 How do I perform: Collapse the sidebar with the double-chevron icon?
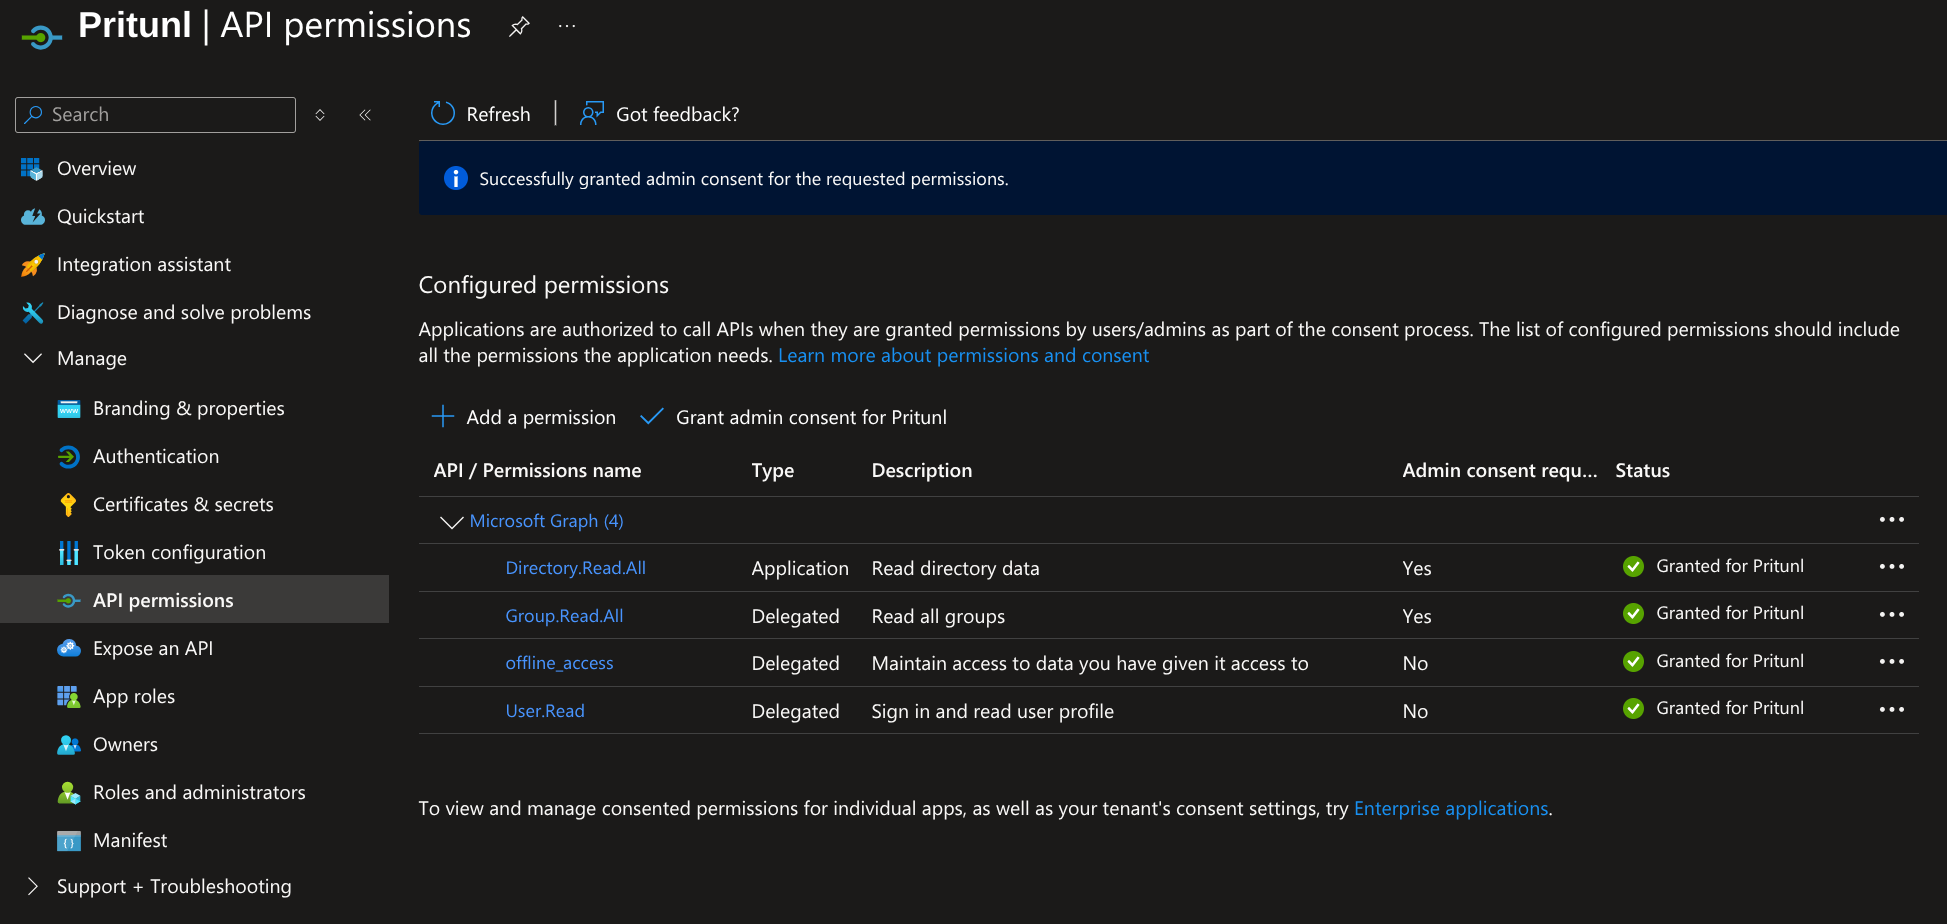(365, 115)
